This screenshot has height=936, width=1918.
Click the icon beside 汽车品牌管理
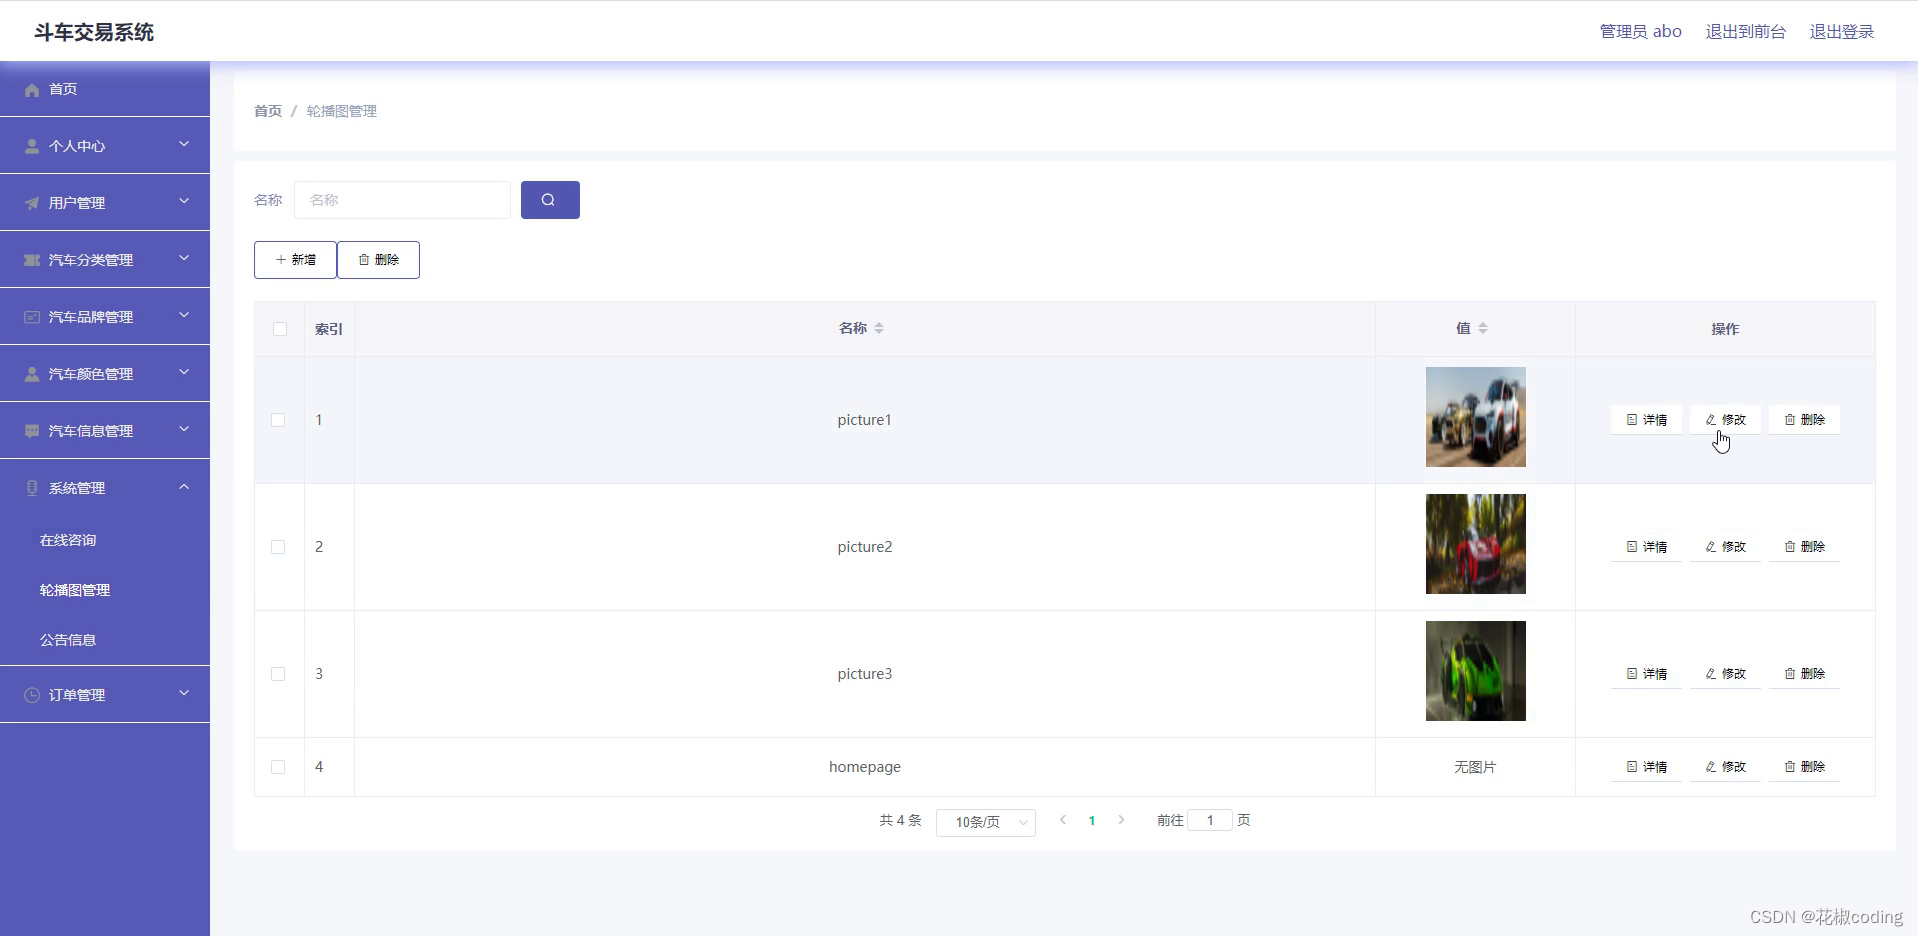32,317
